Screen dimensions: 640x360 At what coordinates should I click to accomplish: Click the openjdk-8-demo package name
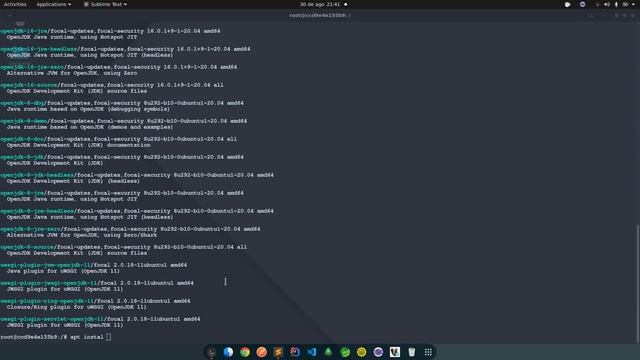[x=24, y=121]
